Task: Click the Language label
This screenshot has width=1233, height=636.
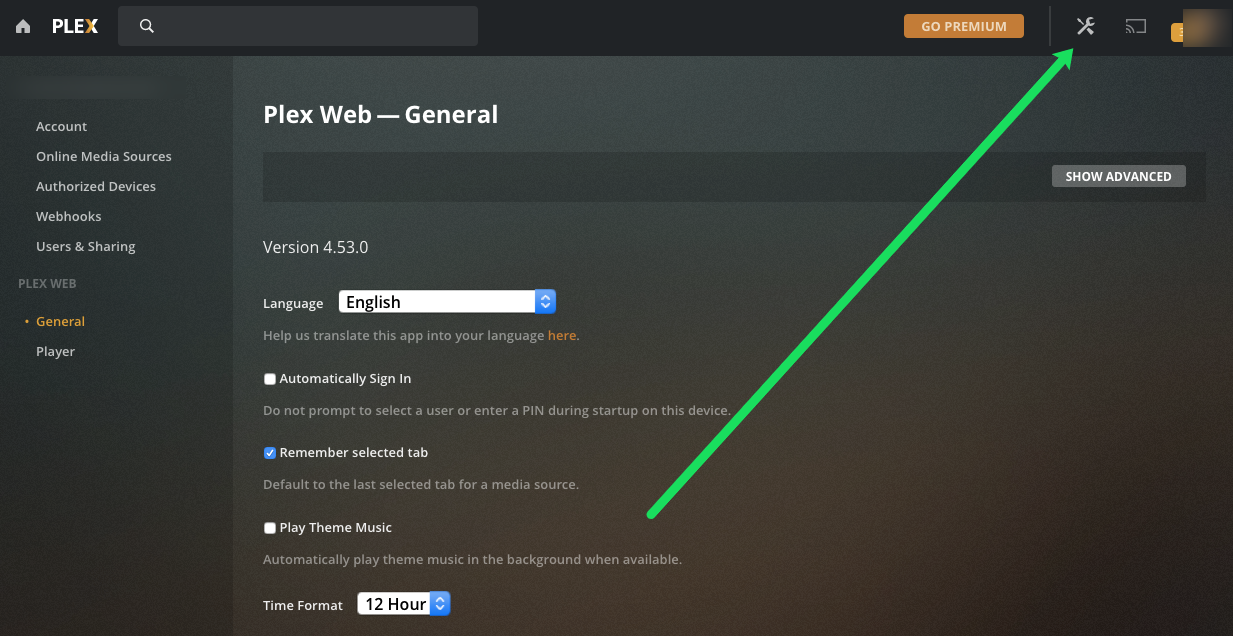Action: point(293,303)
